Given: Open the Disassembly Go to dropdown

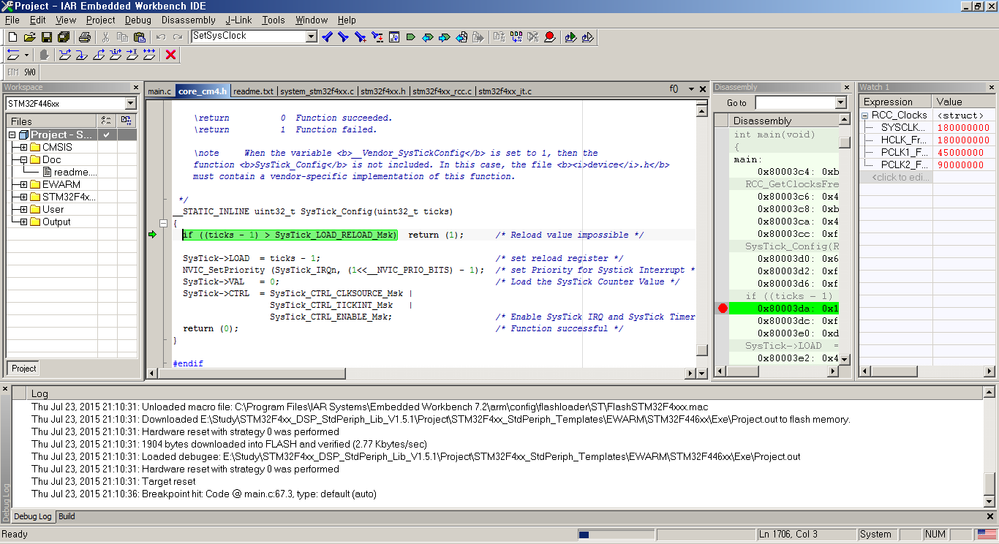Looking at the screenshot, I should (840, 103).
